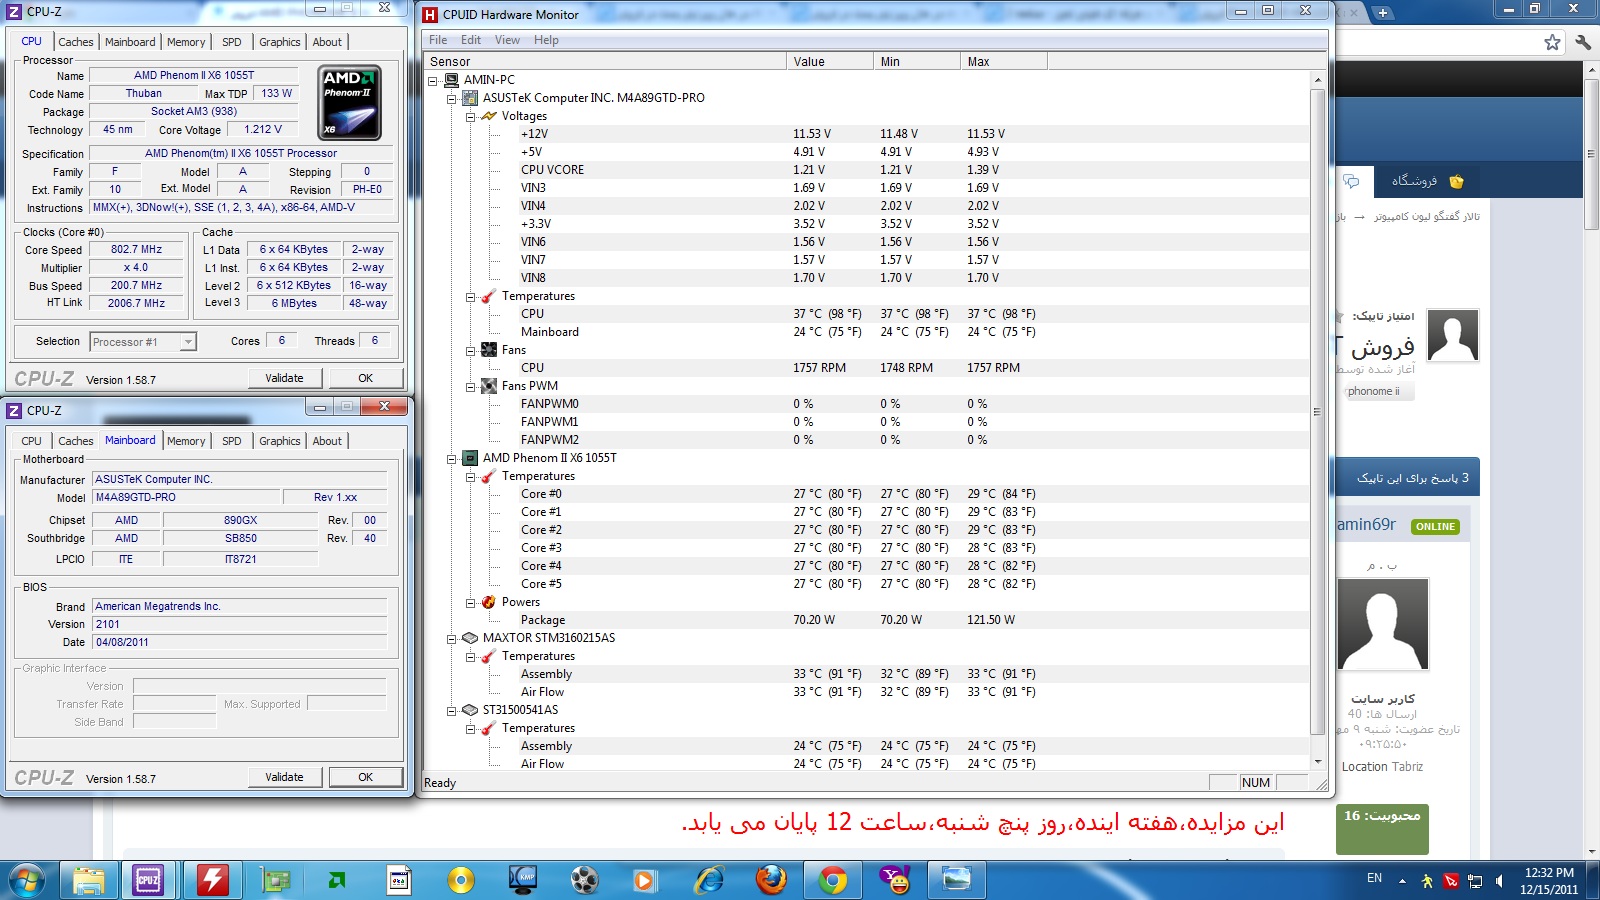Open View menu in HWMonitor
This screenshot has width=1600, height=900.
tap(508, 40)
